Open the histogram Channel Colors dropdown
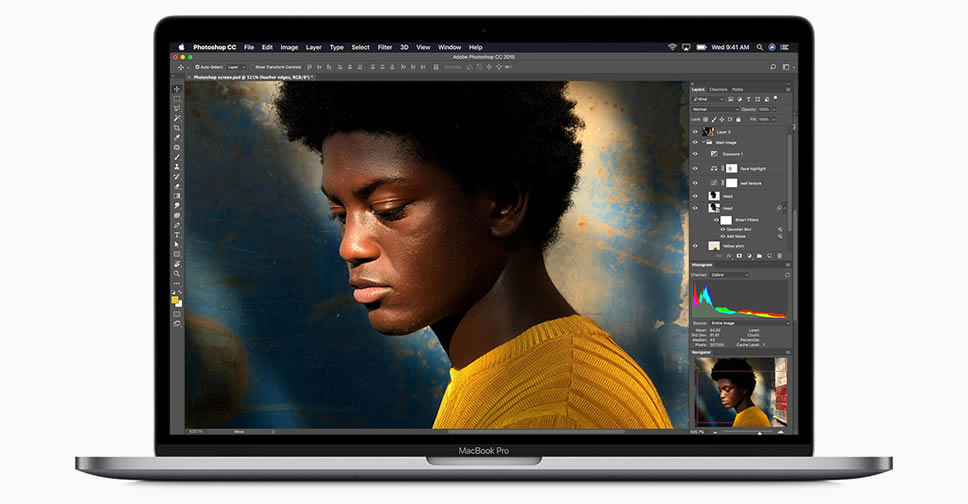The height and width of the screenshot is (504, 968). click(730, 275)
